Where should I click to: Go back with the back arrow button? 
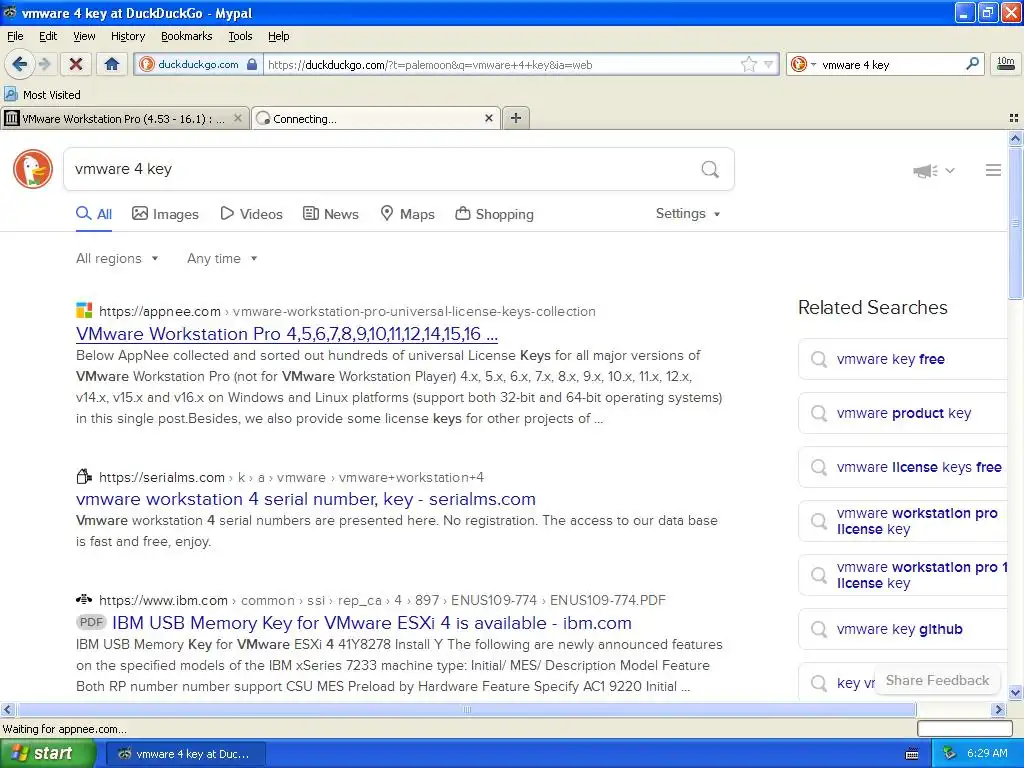tap(20, 64)
